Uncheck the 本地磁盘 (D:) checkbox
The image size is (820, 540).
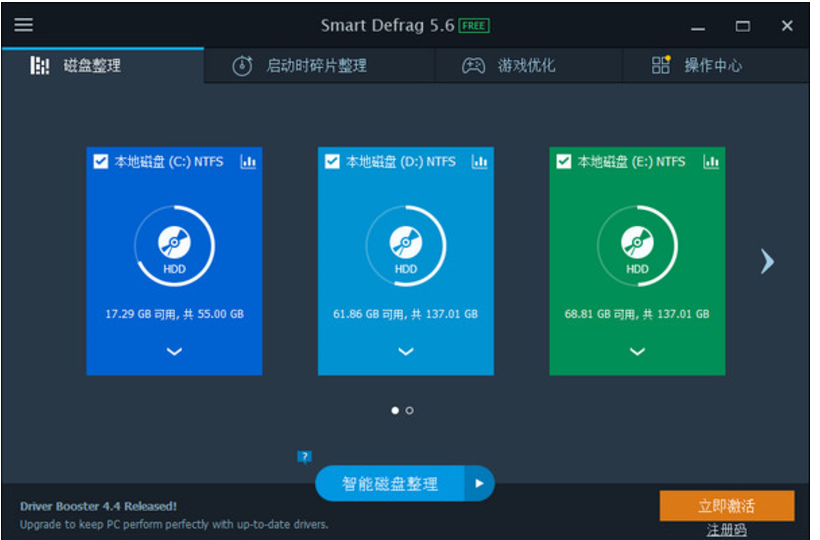tap(333, 162)
